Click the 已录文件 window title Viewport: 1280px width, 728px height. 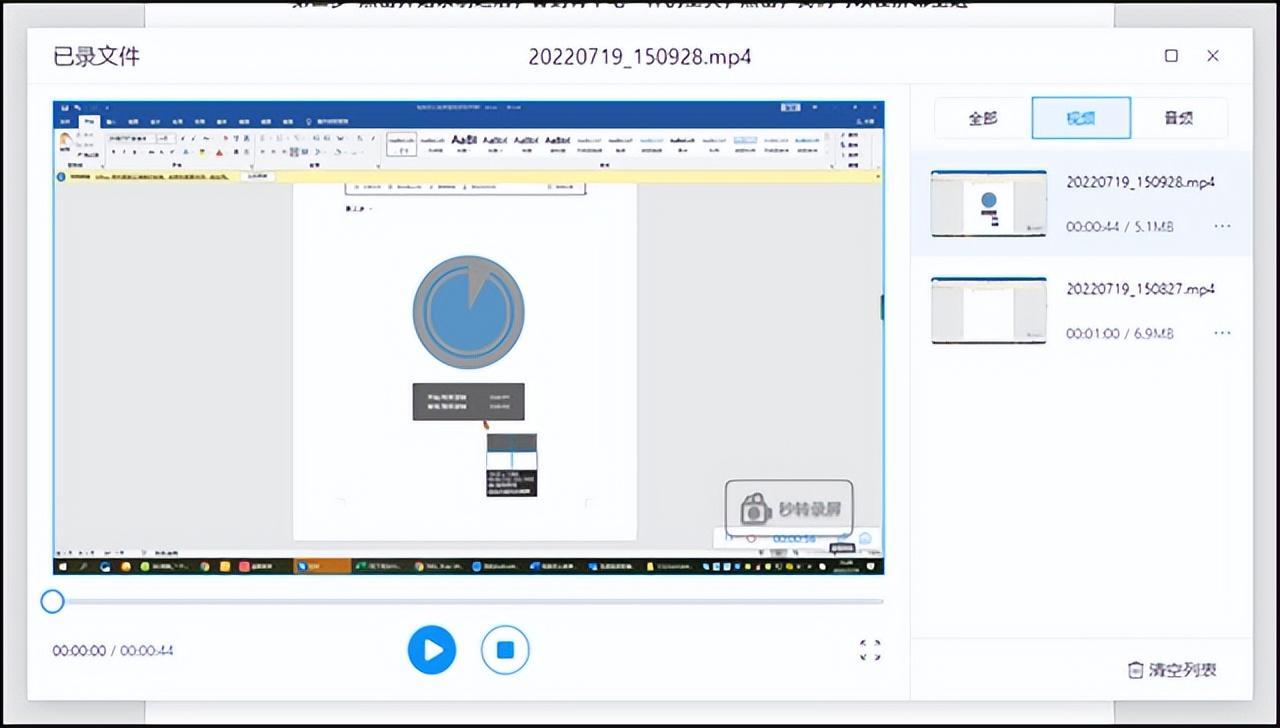(96, 57)
